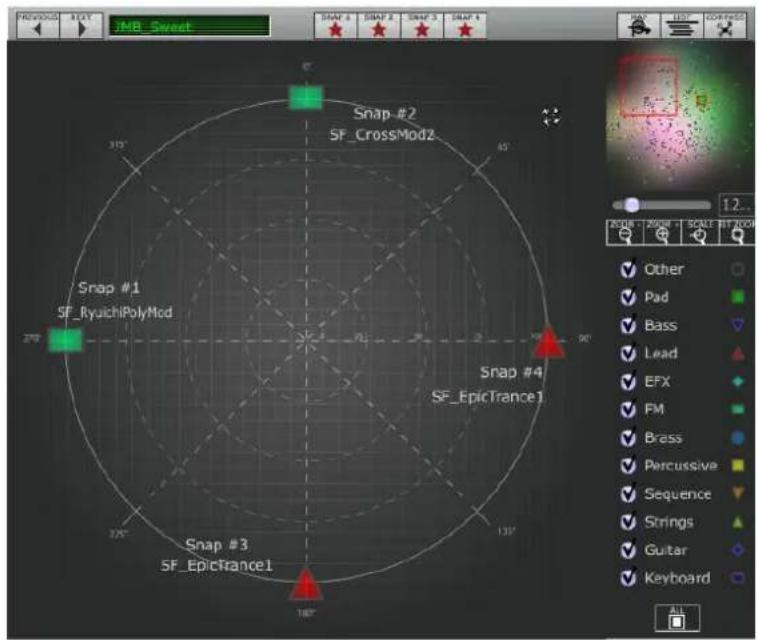Select the Snap 2 star button
757x640 pixels.
tap(378, 26)
